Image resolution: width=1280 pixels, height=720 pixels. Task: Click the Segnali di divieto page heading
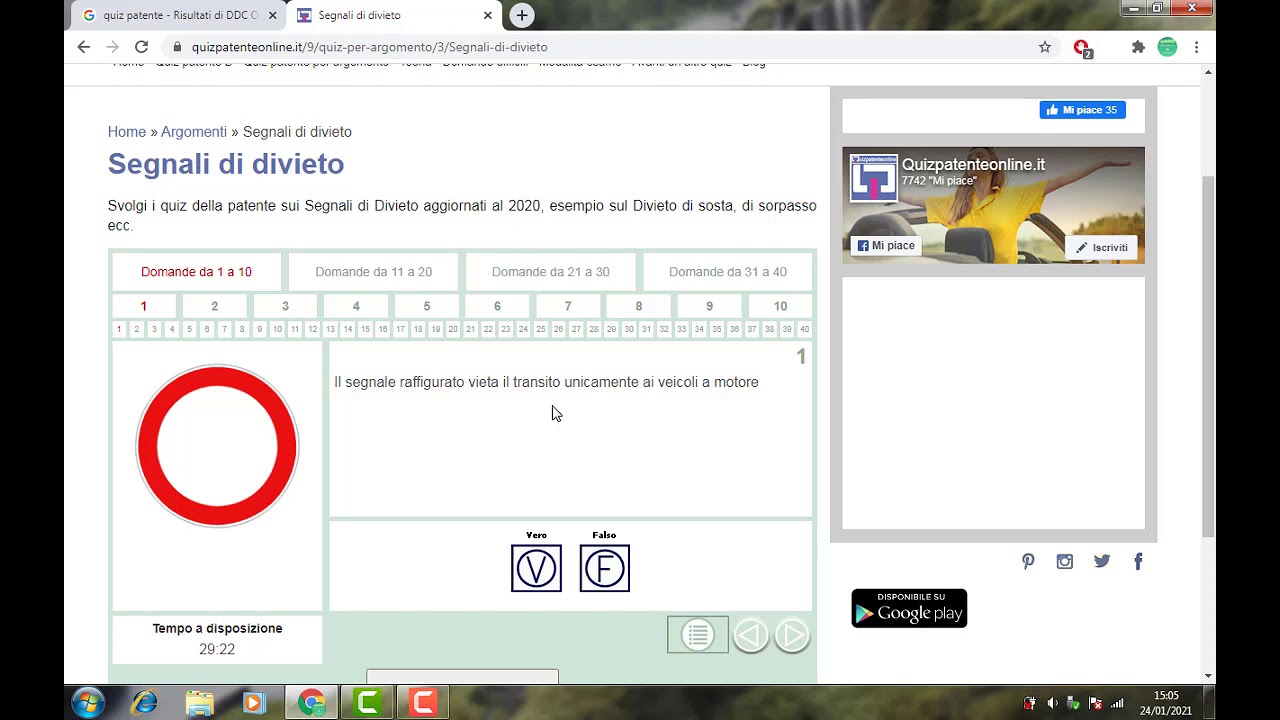226,164
